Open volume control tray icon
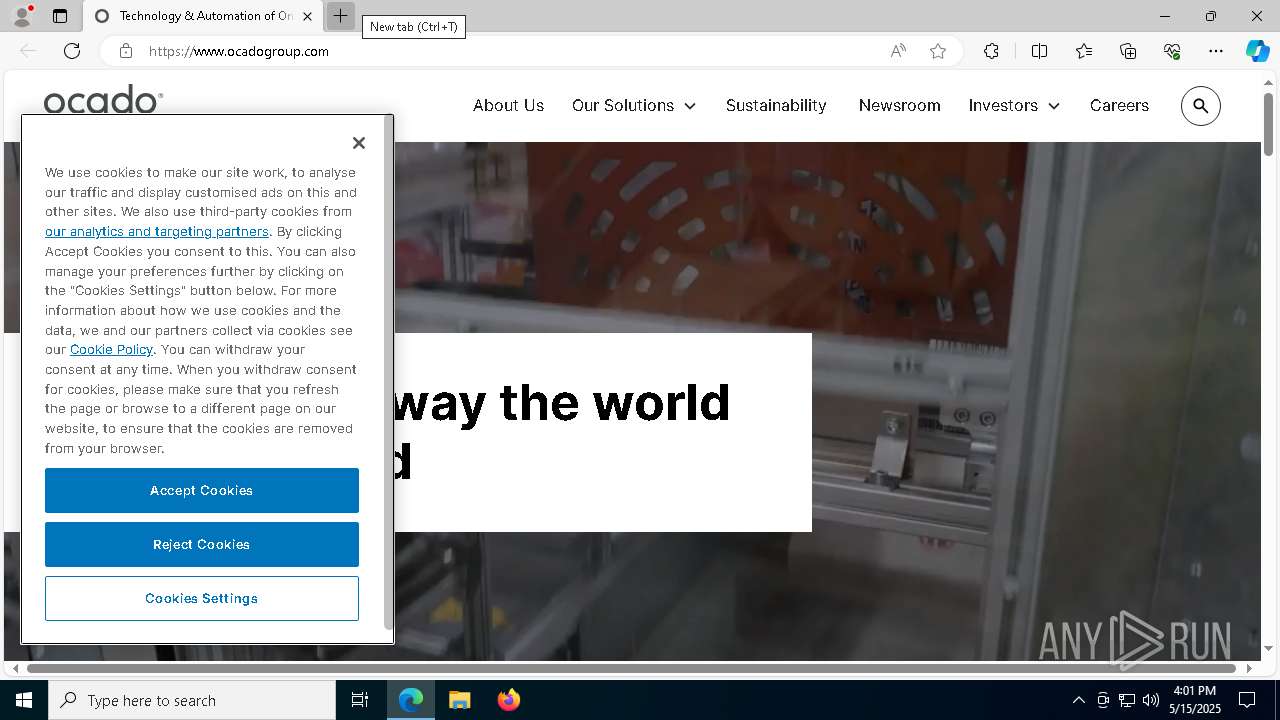The width and height of the screenshot is (1280, 720). [x=1151, y=700]
